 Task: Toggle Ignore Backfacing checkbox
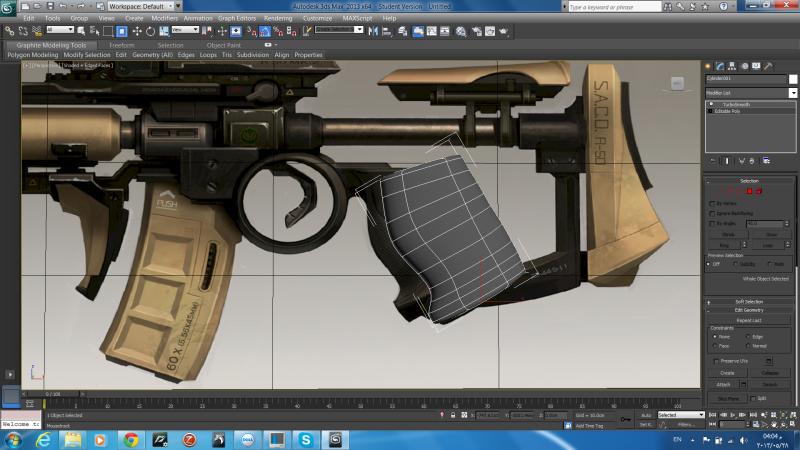(712, 213)
